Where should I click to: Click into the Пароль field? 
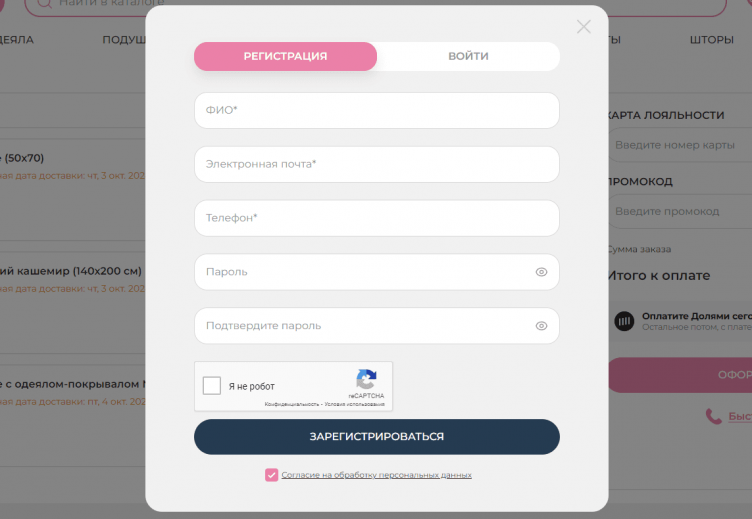[360, 272]
